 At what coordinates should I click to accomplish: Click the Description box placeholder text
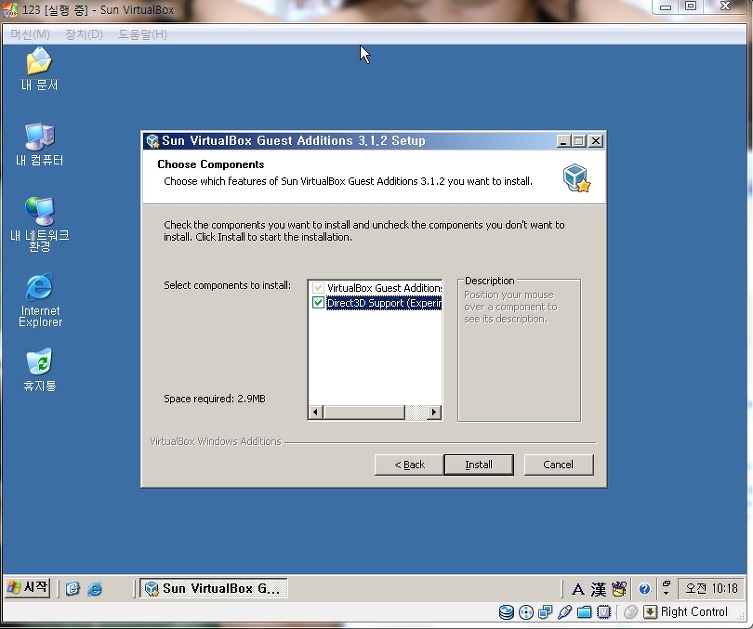coord(510,307)
